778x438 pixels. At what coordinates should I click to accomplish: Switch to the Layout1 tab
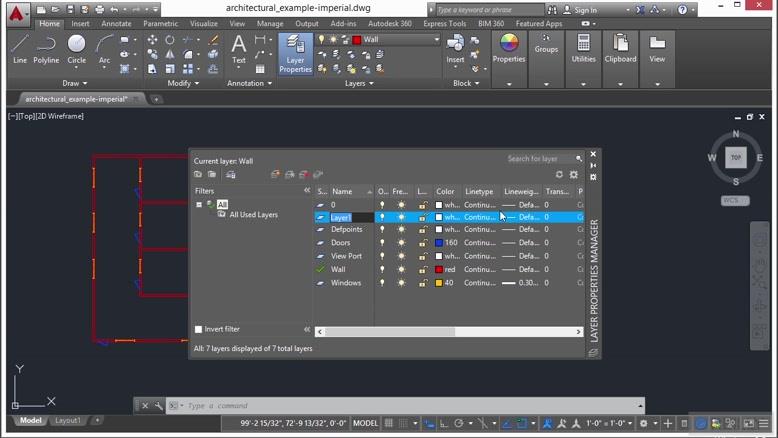tap(67, 420)
